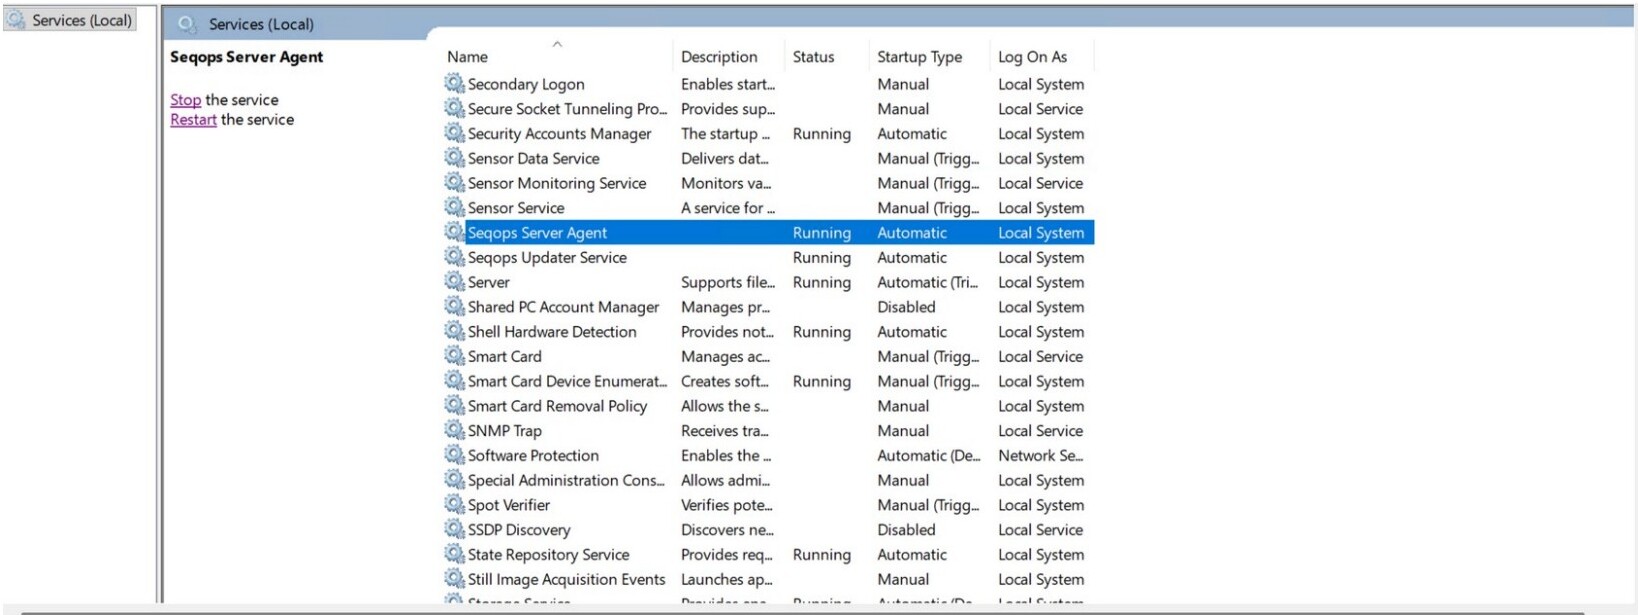Select the State Repository Service name

(548, 555)
